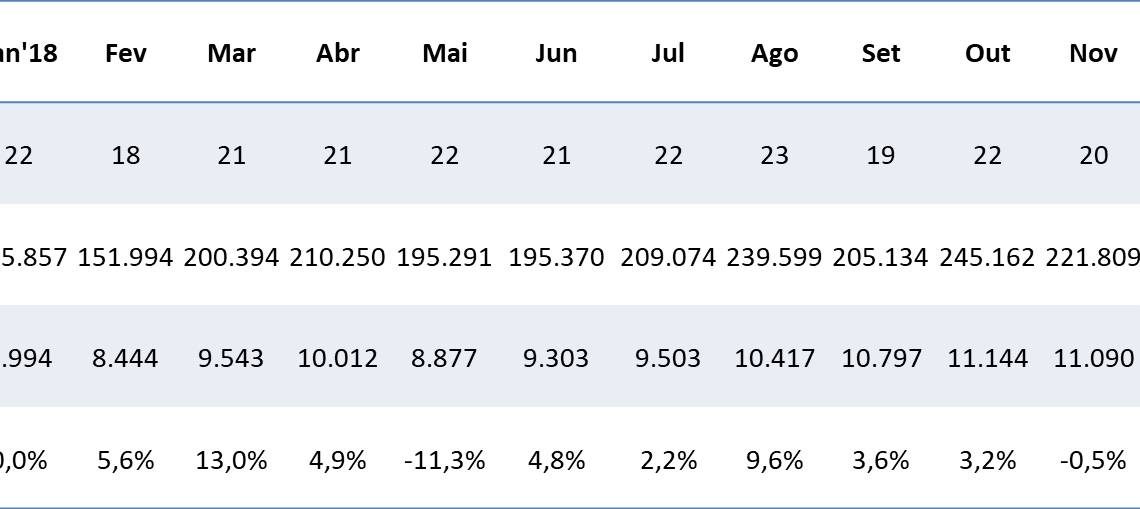Click the Mai column header
Image resolution: width=1140 pixels, height=509 pixels.
(x=445, y=54)
